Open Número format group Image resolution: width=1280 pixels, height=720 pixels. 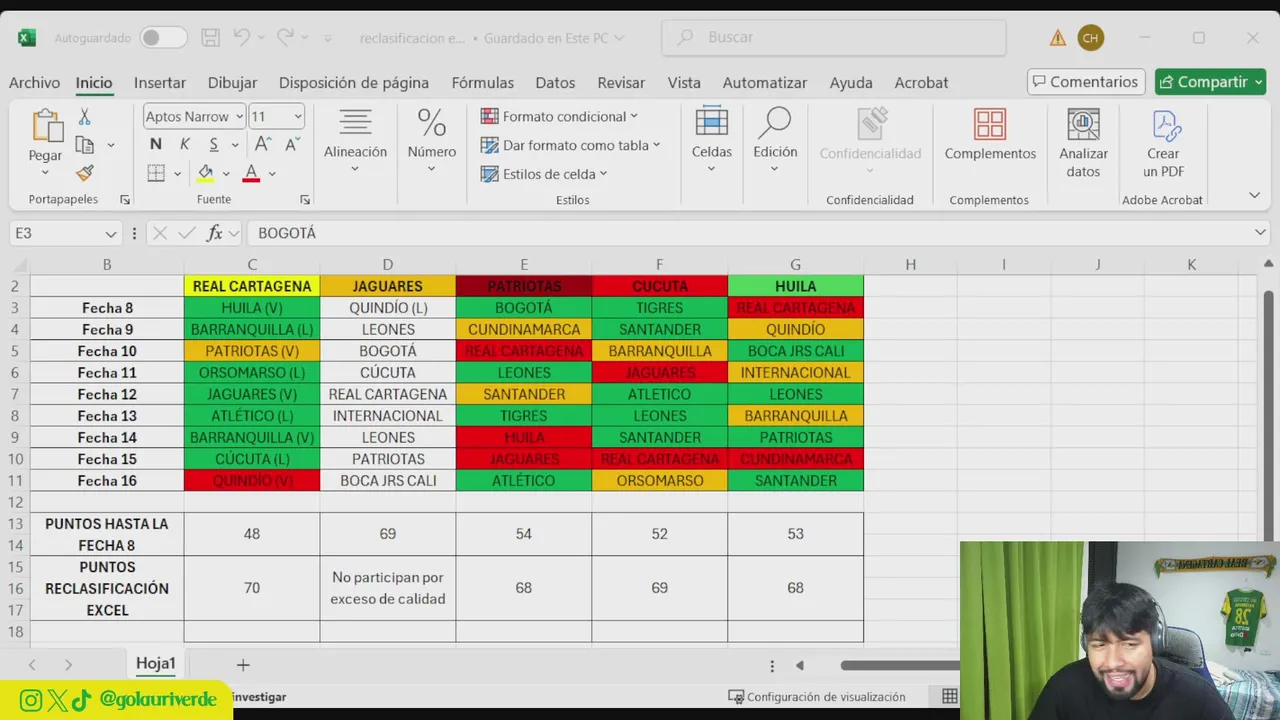tap(432, 140)
